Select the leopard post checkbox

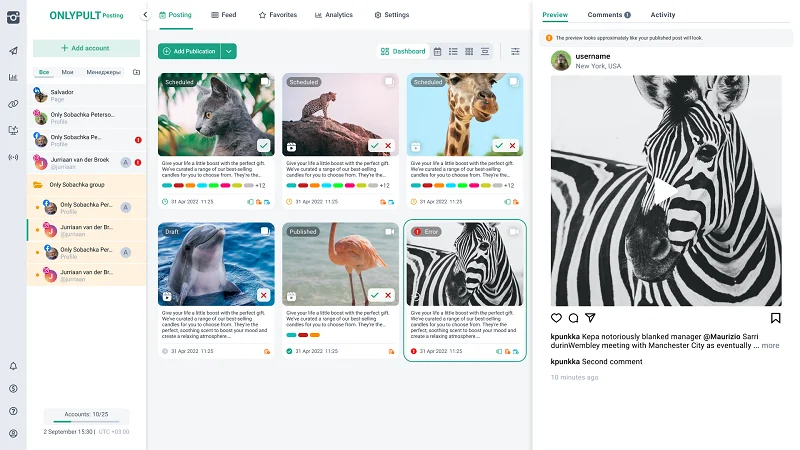click(389, 82)
